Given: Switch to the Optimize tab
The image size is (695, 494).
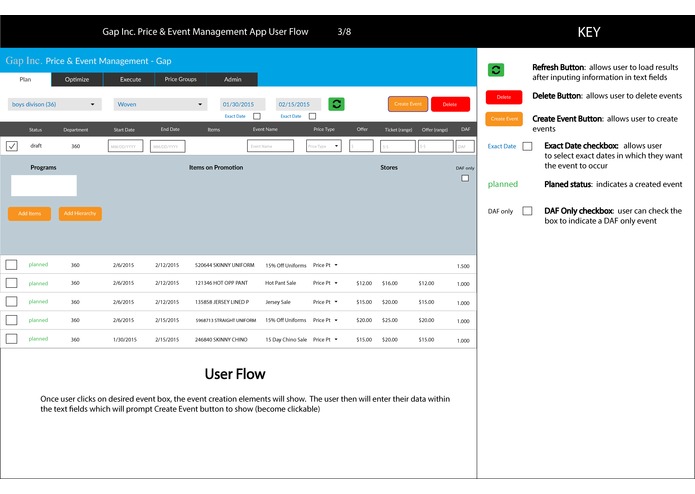Looking at the screenshot, I should coord(77,79).
